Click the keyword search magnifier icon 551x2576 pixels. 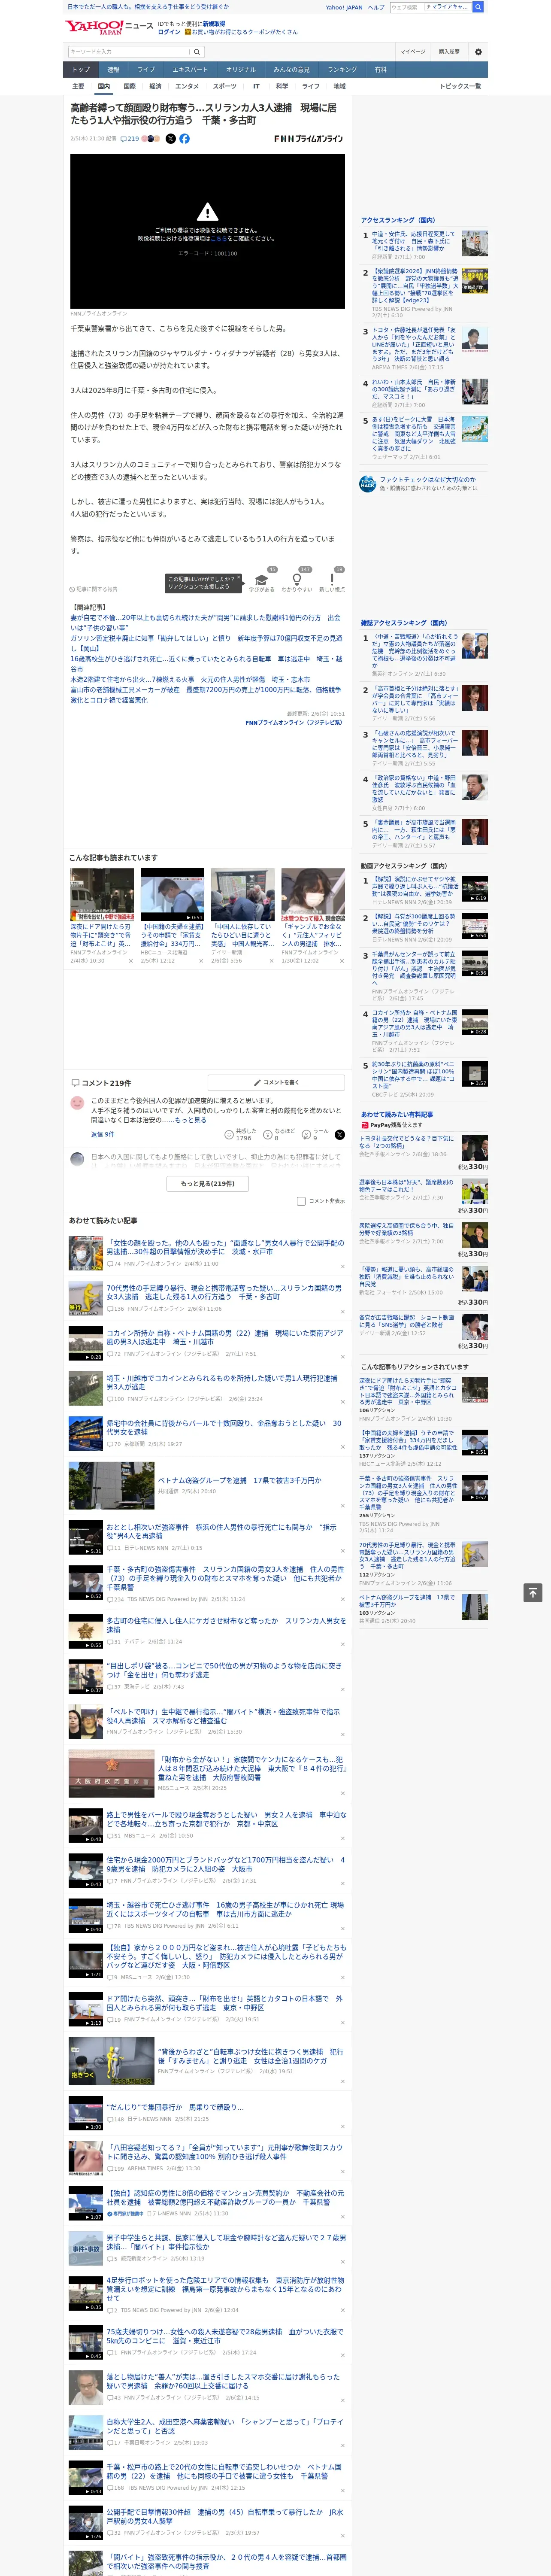point(197,52)
